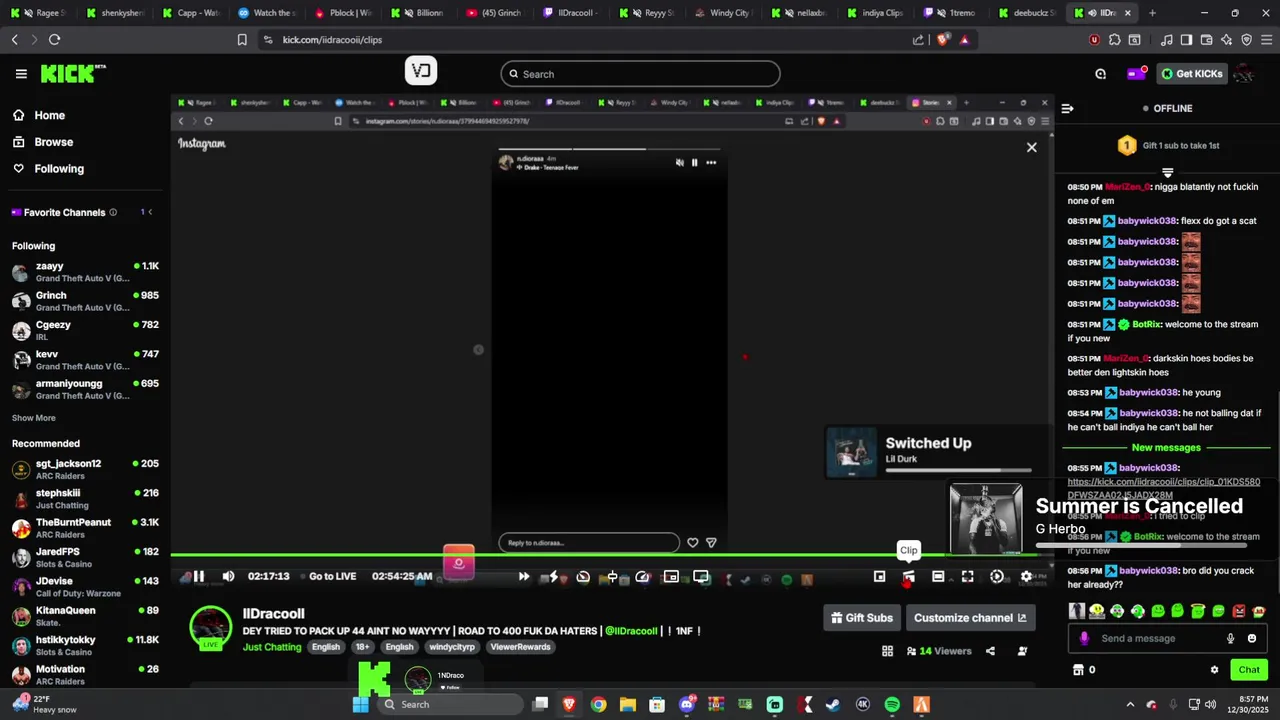Jump to live with Go to LIVE

(x=333, y=576)
